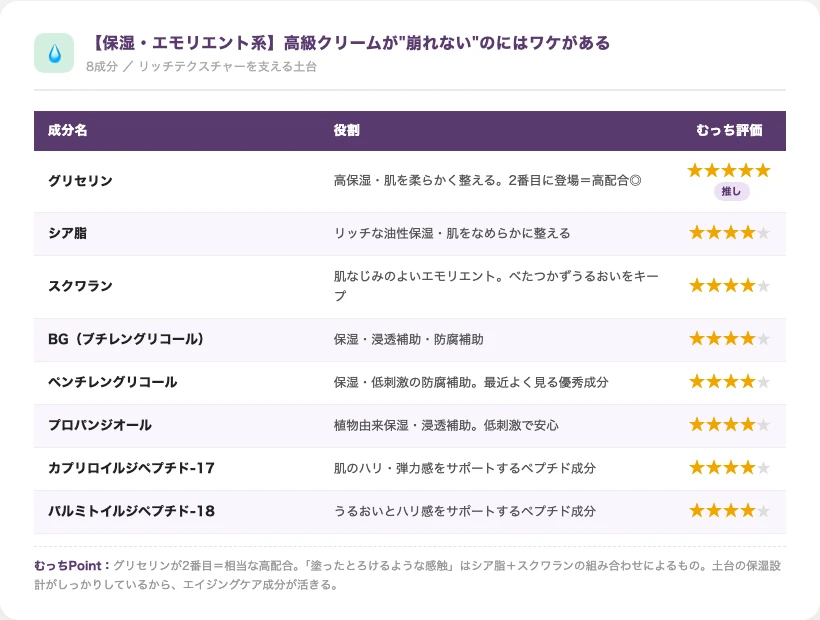Select the スクワラン ingredient name
Screen dimensions: 820x620
coord(81,286)
